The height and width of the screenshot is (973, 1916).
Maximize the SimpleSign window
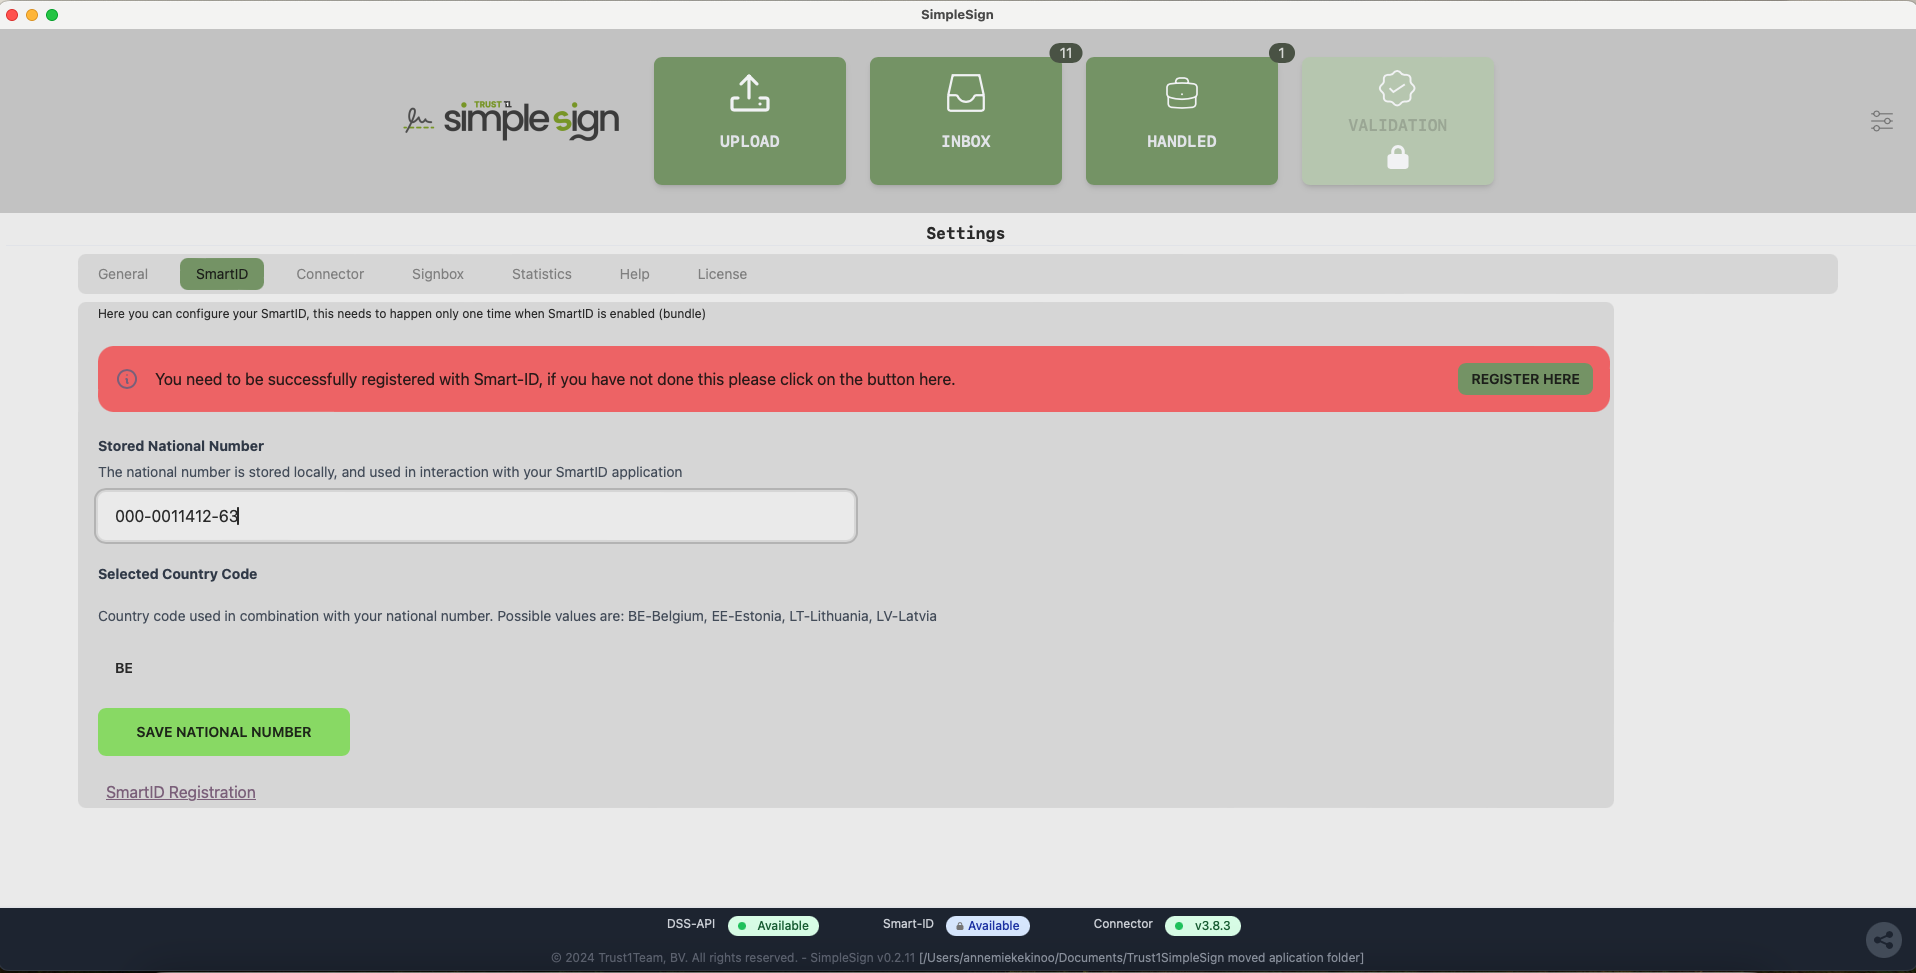[x=52, y=15]
